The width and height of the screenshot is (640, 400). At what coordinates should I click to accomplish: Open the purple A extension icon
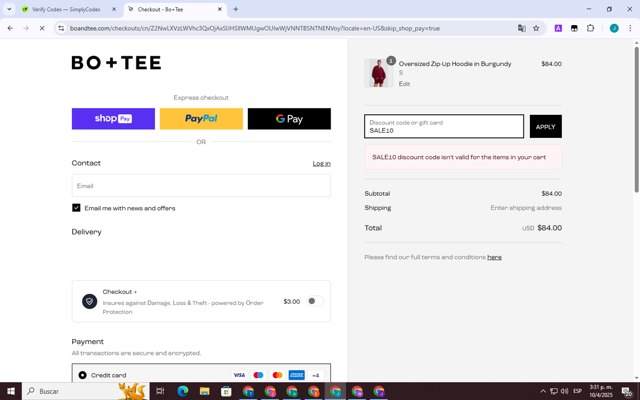[558, 28]
